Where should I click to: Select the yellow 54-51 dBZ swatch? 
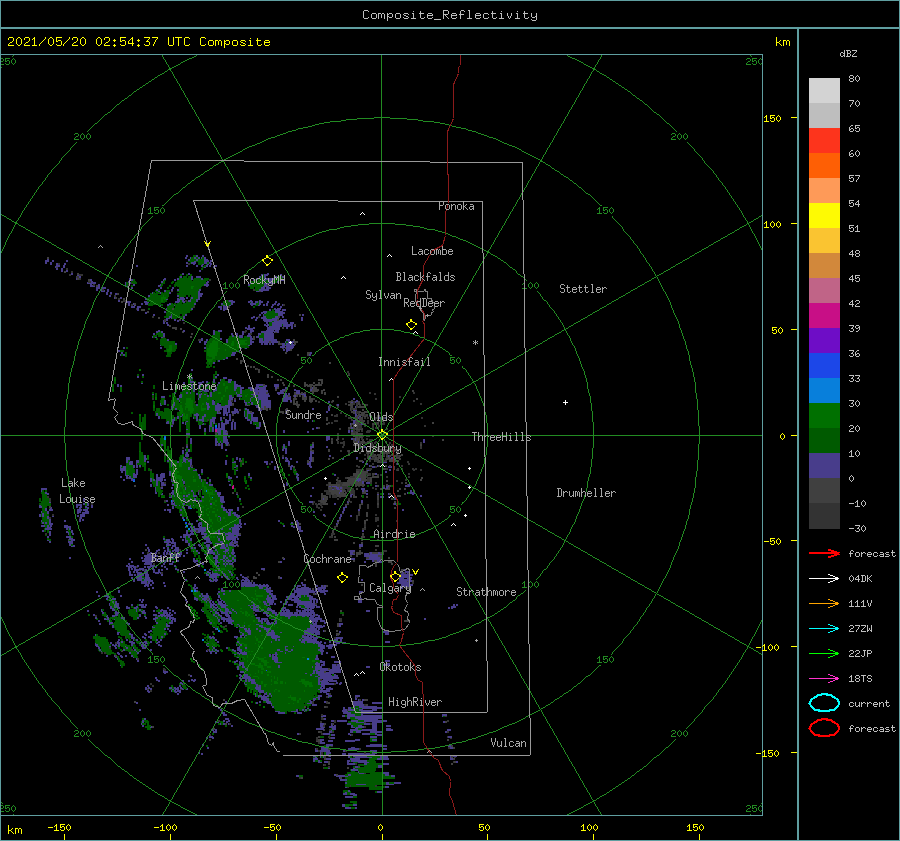[x=824, y=216]
